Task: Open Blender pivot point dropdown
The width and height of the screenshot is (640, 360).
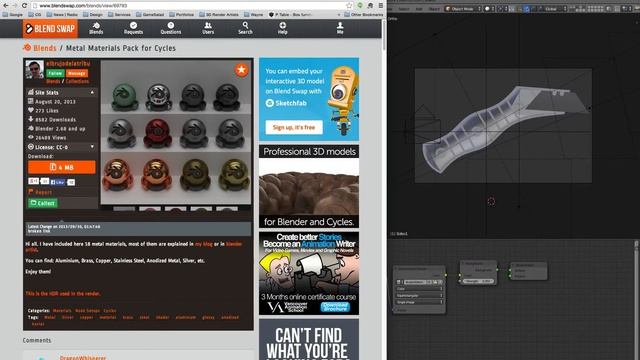Action: 501,9
